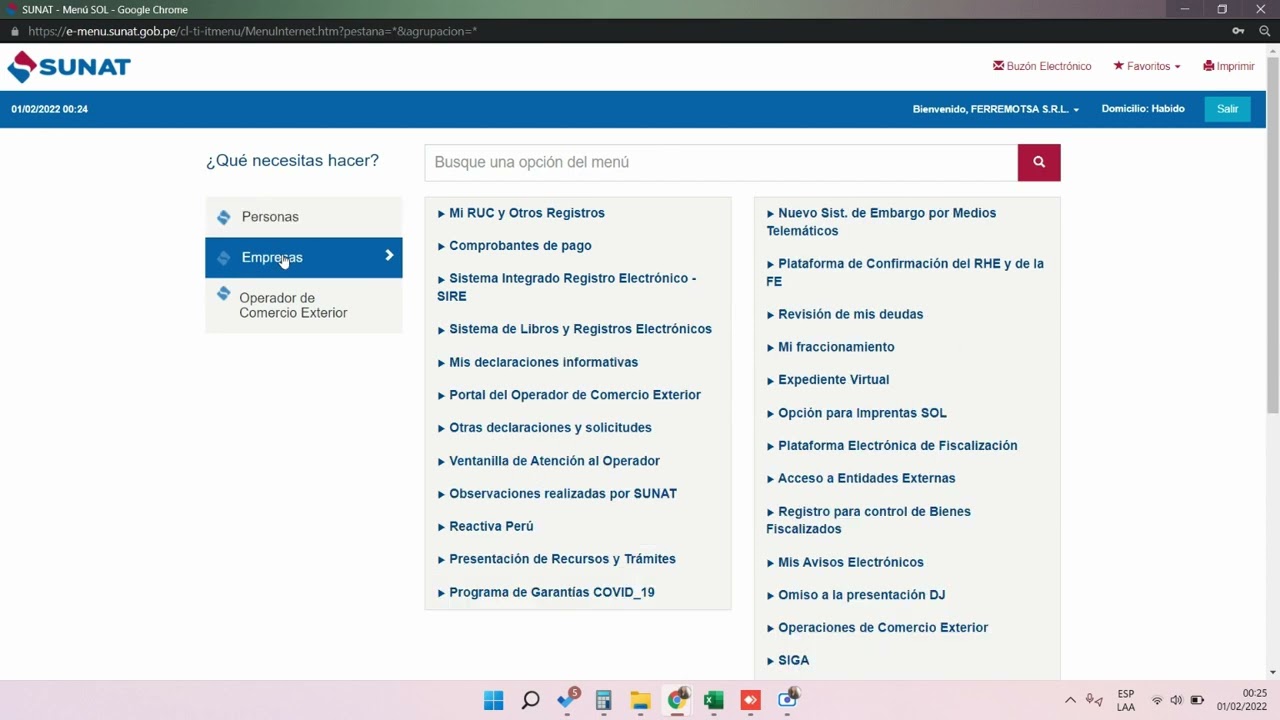Screen dimensions: 1280x720
Task: Click the magnifier search button
Action: tap(1039, 162)
